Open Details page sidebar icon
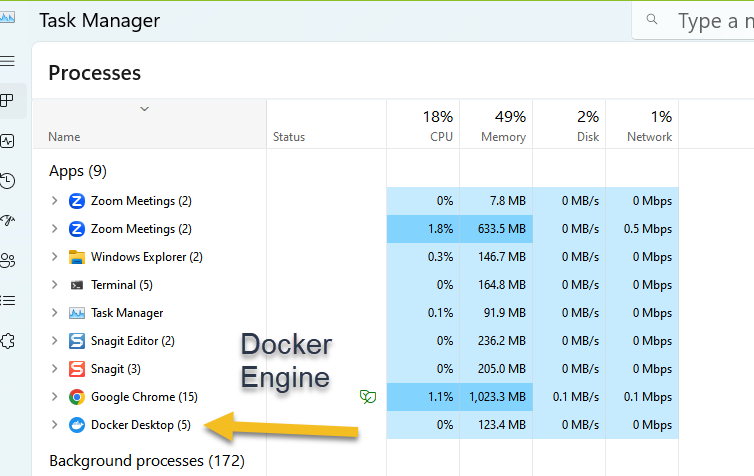754x476 pixels. pos(8,300)
